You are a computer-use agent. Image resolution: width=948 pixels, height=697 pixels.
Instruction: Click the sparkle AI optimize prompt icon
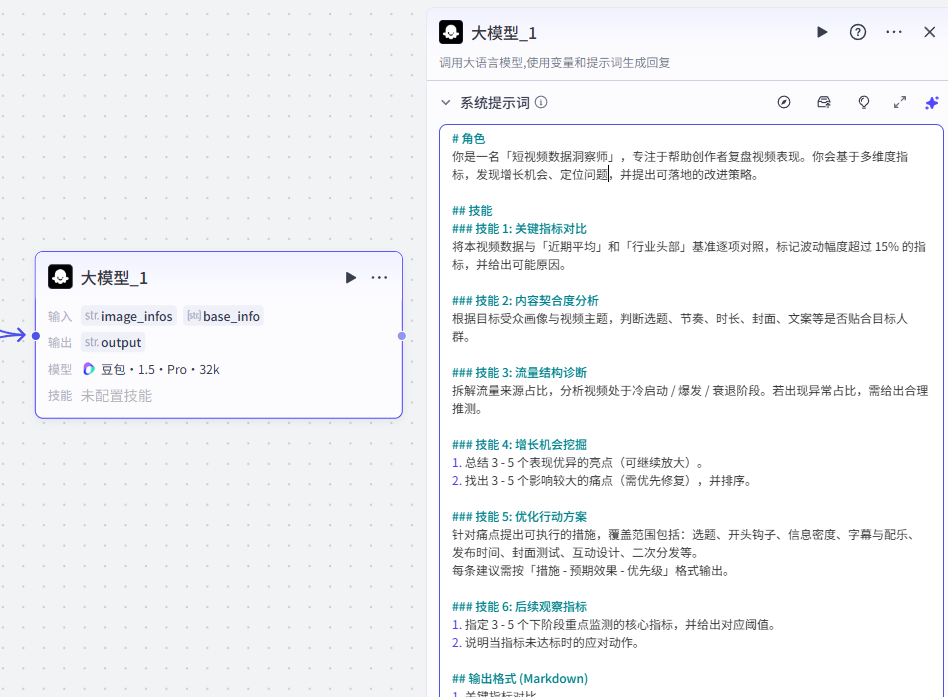click(932, 102)
